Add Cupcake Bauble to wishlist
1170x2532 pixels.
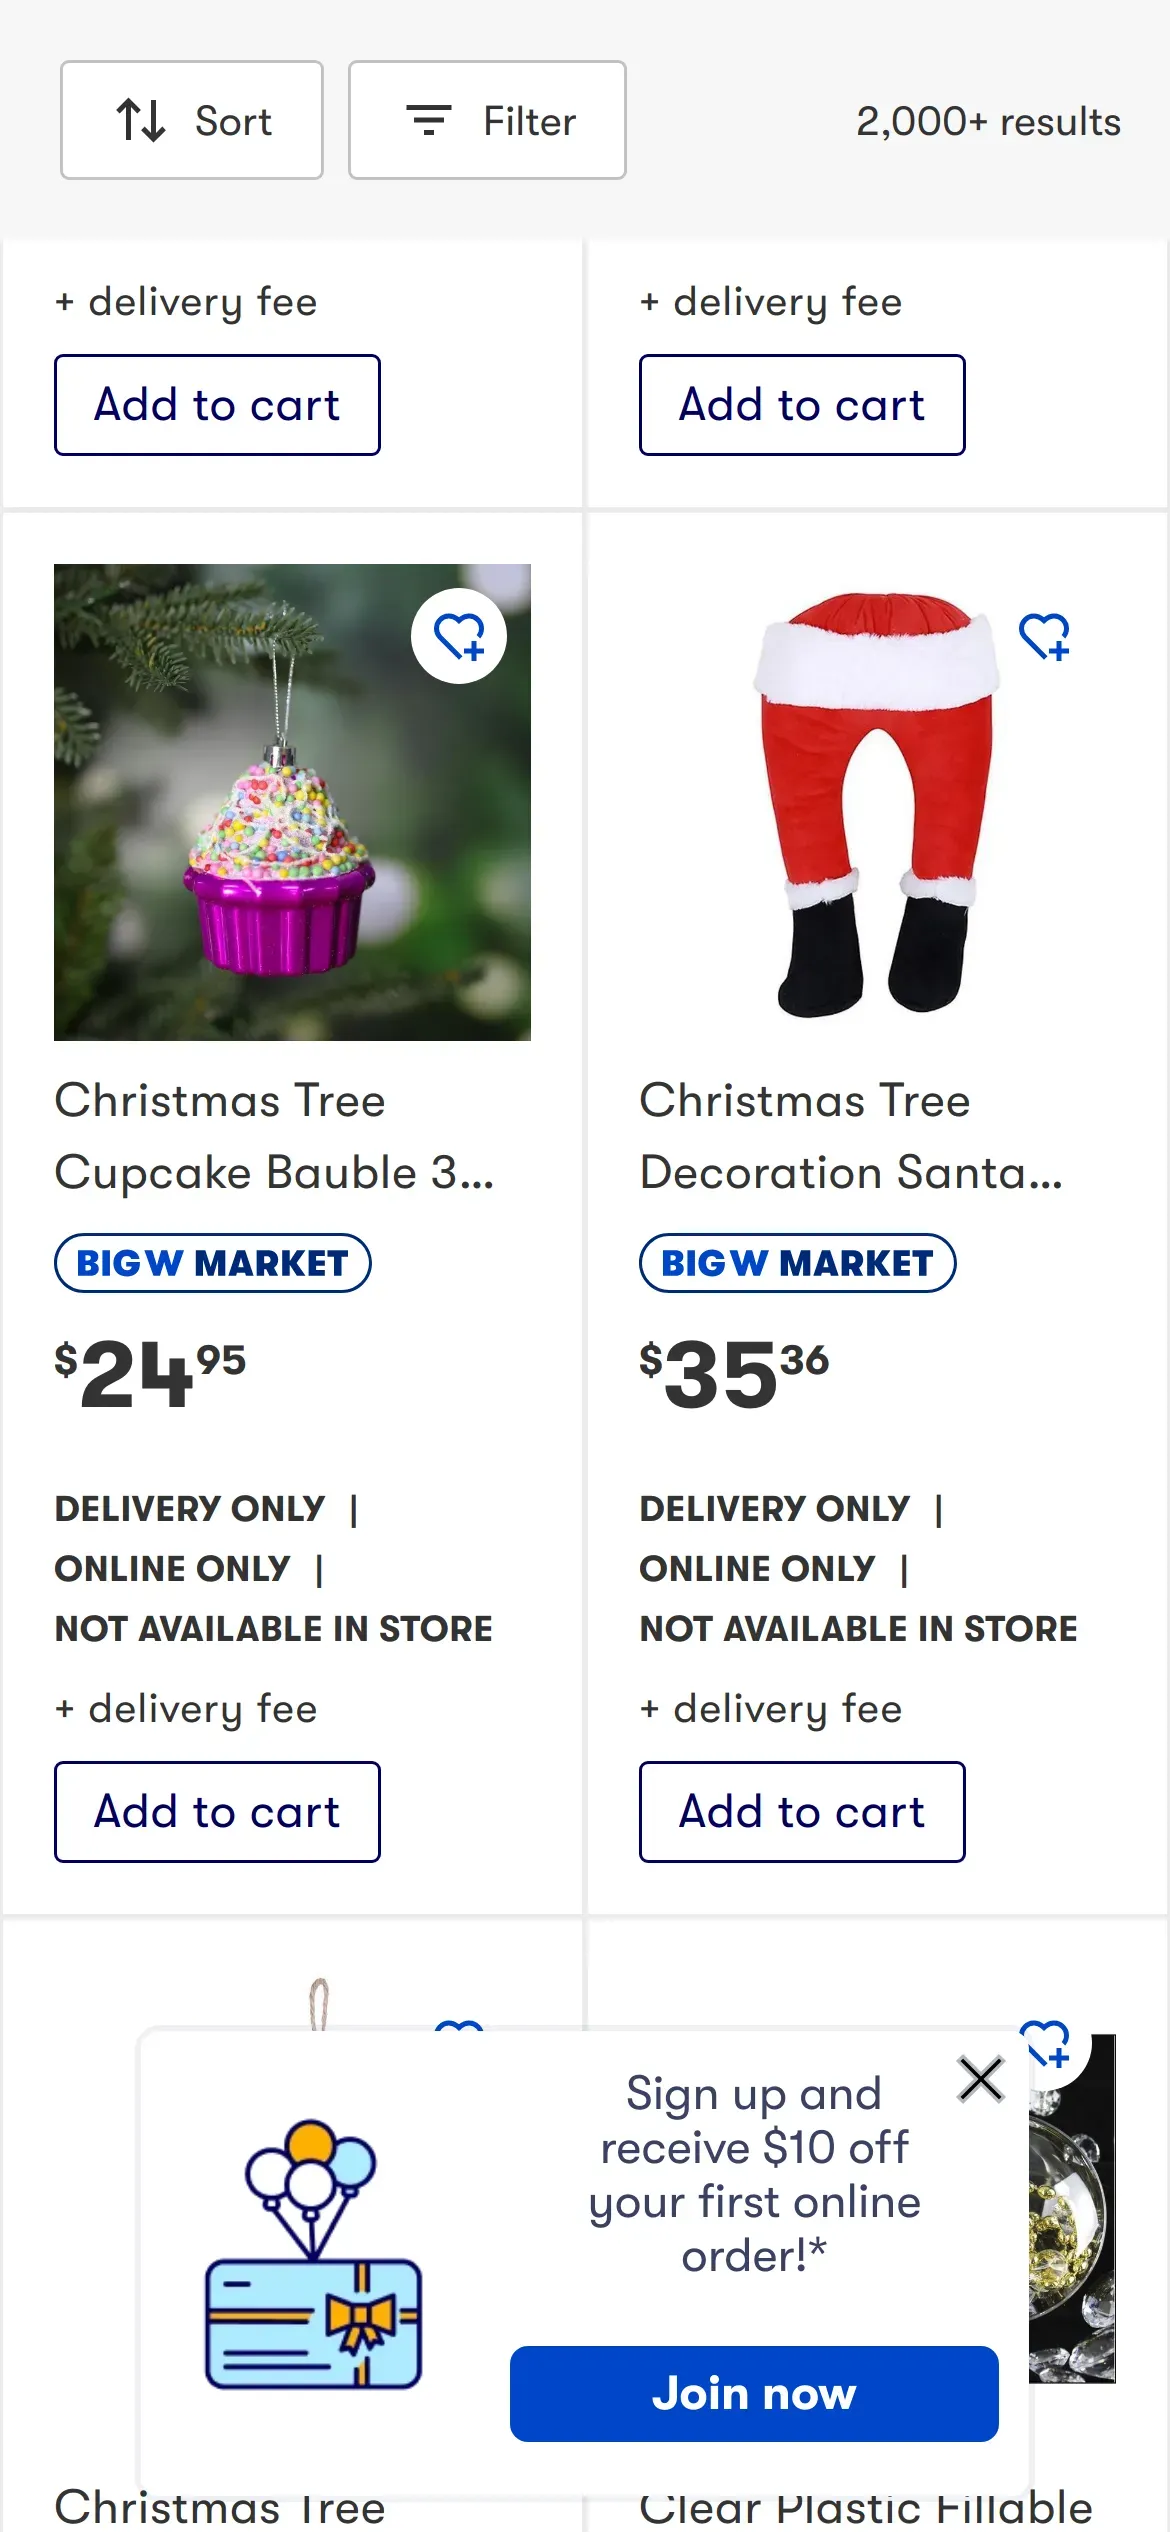(x=459, y=636)
